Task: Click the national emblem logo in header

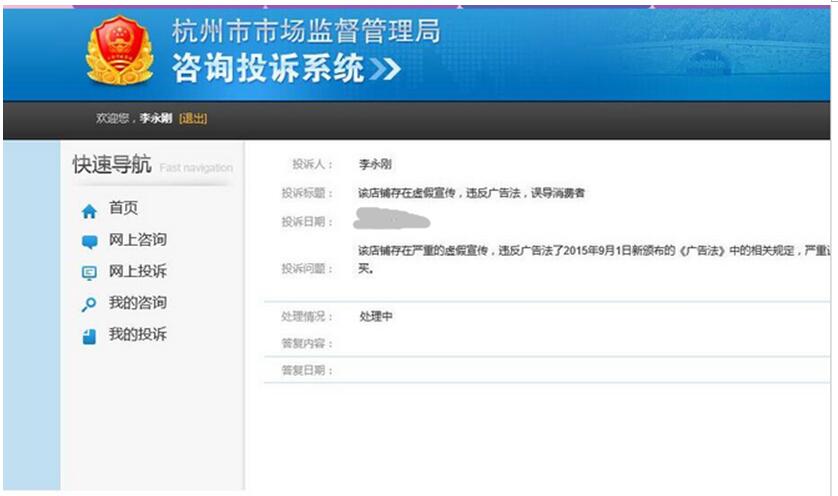Action: [119, 50]
